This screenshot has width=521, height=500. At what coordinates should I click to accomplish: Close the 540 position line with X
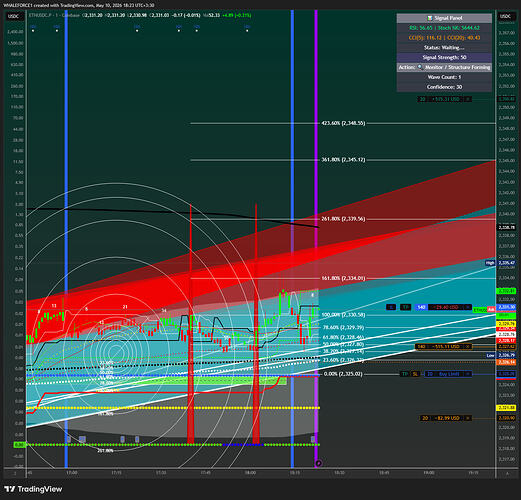click(x=468, y=307)
